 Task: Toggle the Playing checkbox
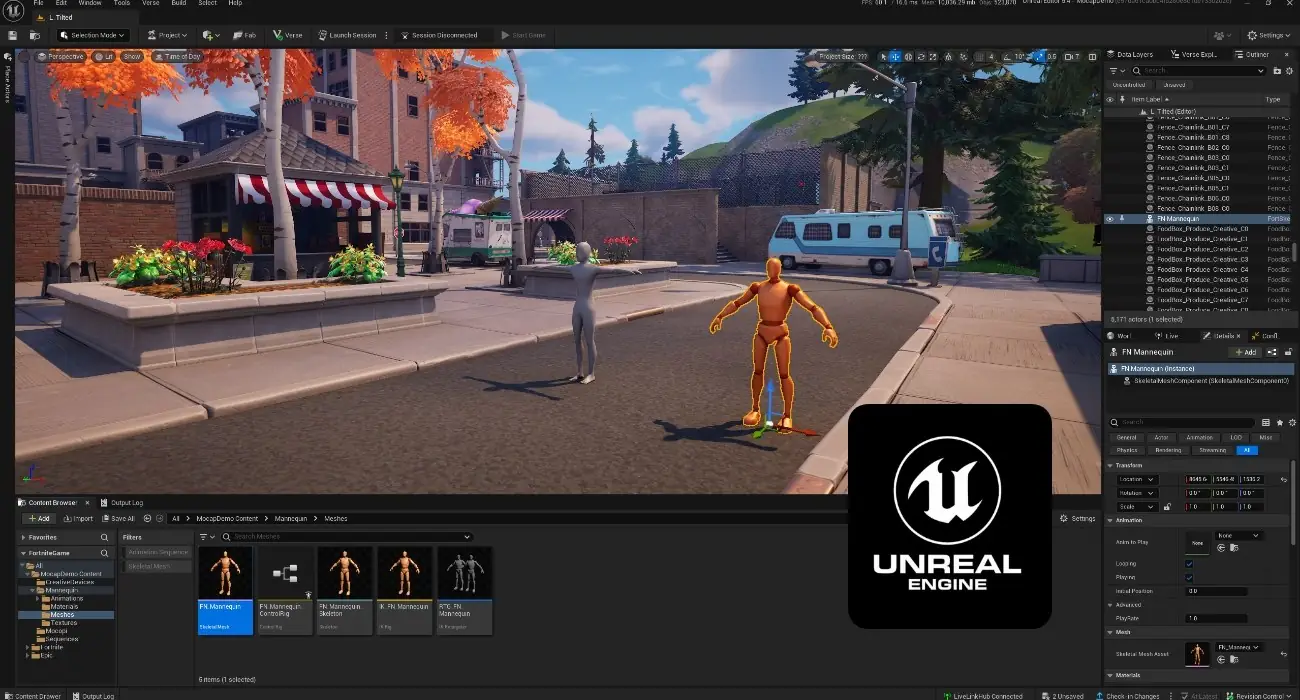[1189, 577]
